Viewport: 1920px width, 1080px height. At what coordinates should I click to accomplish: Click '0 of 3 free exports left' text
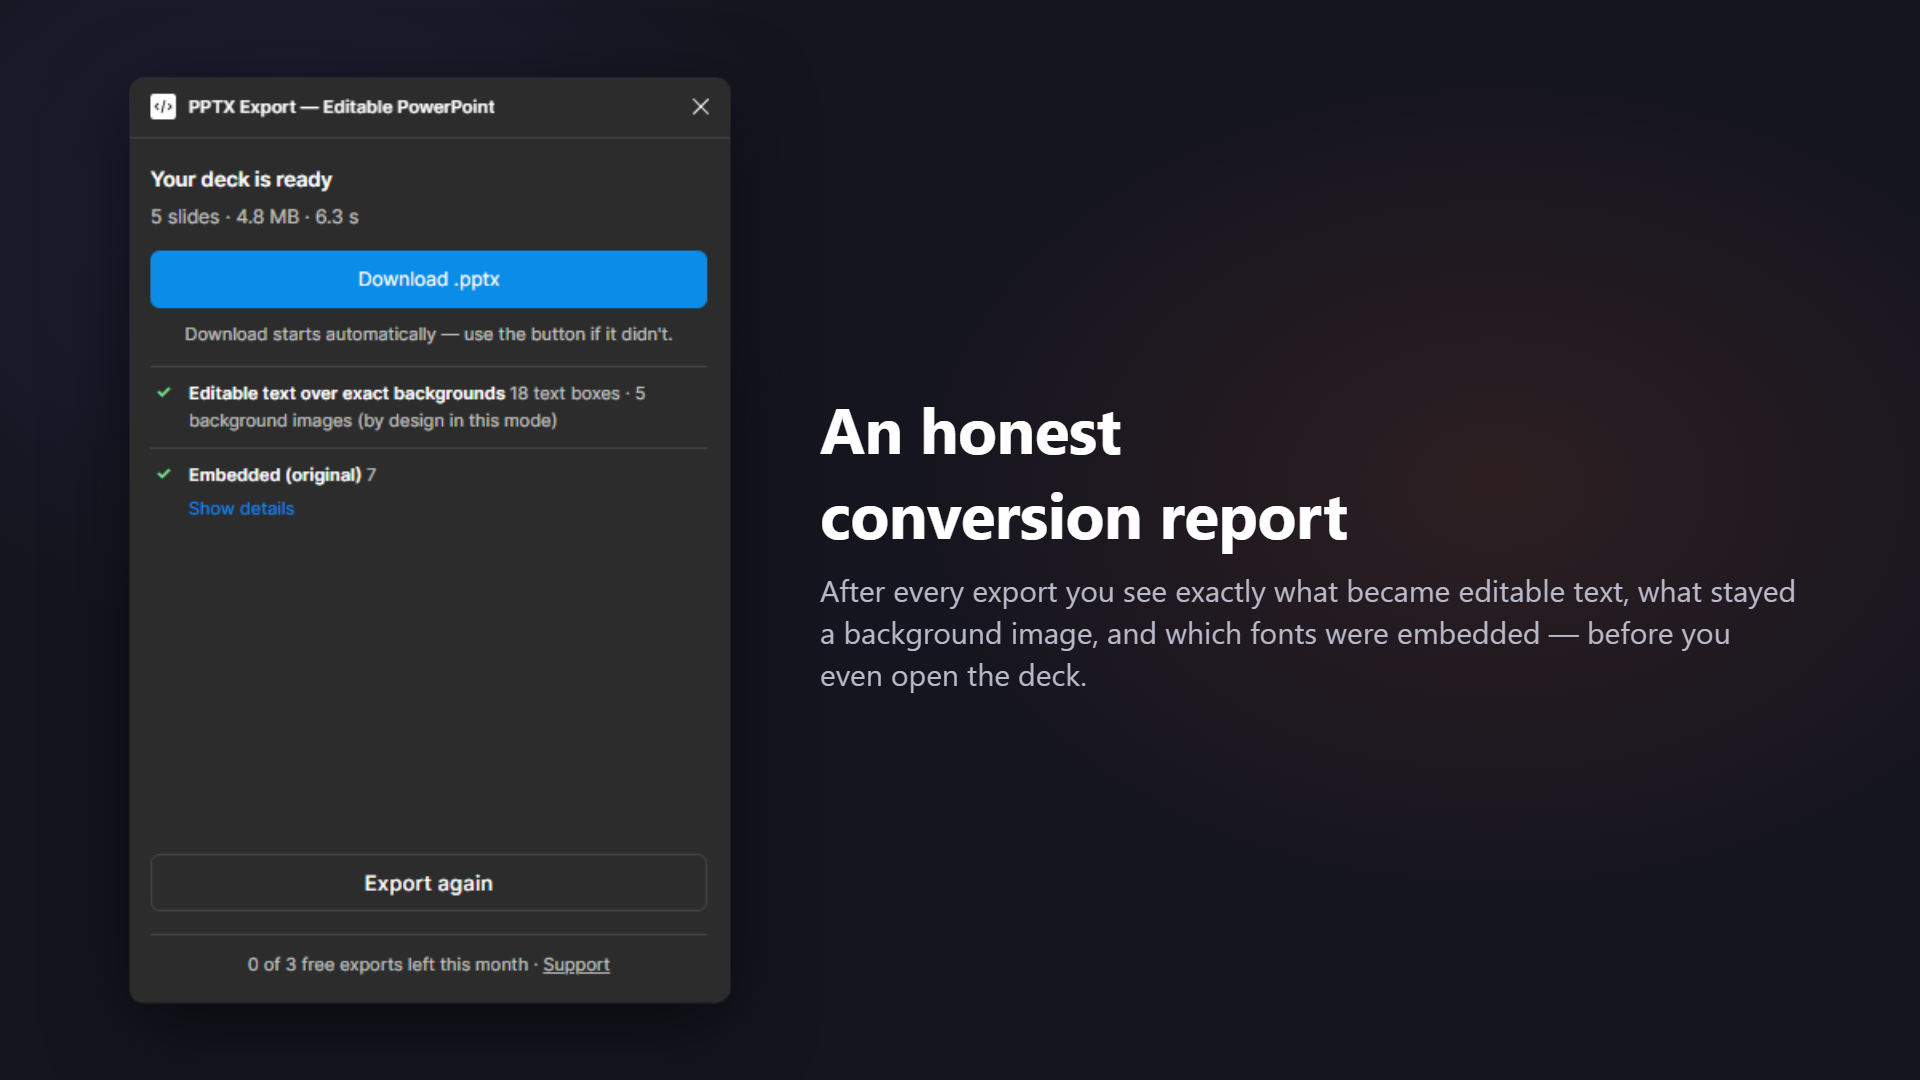388,965
